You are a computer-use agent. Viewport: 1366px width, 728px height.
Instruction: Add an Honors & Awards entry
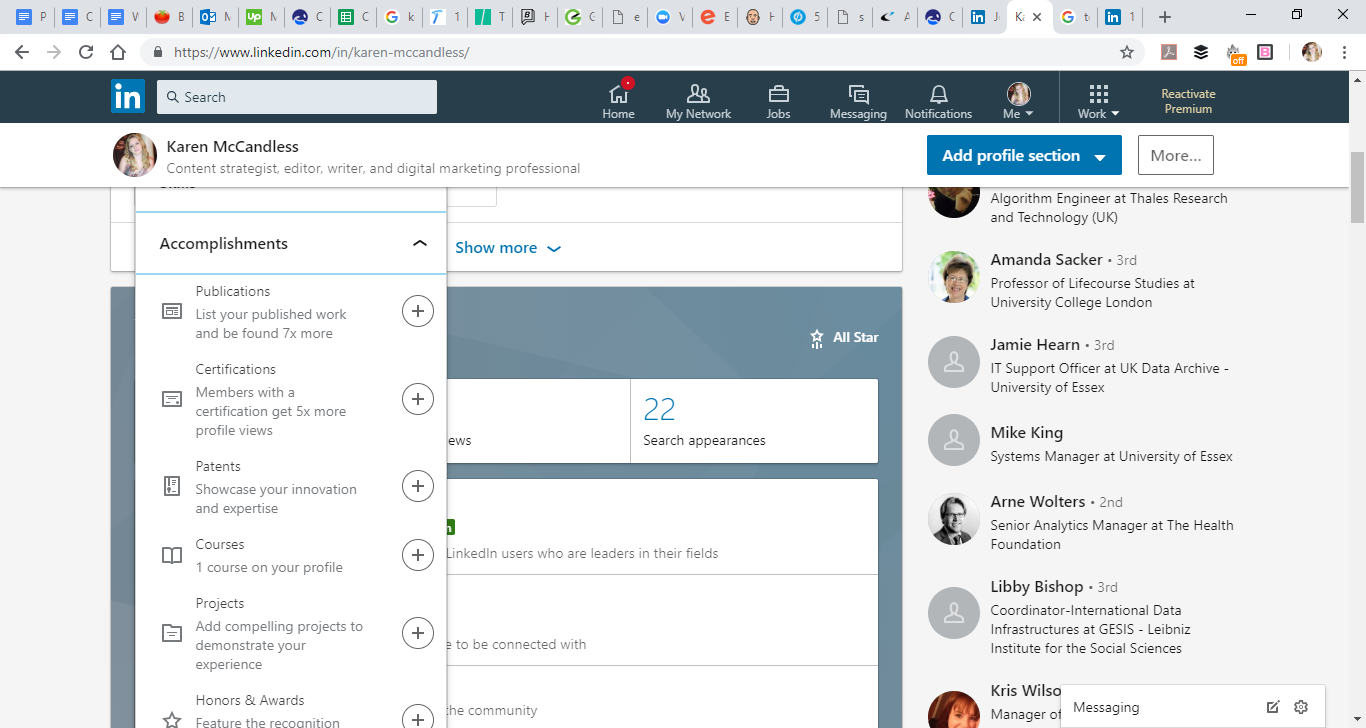click(x=418, y=717)
